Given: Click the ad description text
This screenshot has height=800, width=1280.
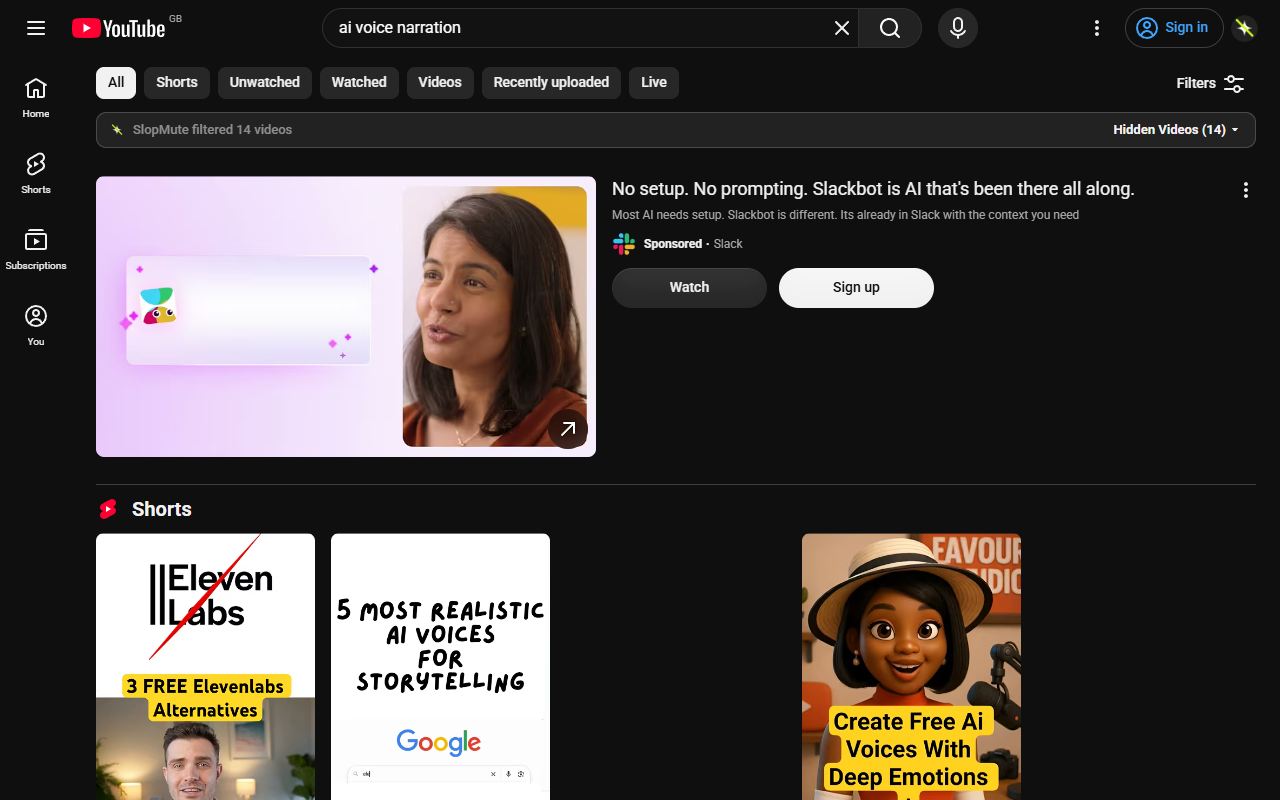Looking at the screenshot, I should [845, 215].
